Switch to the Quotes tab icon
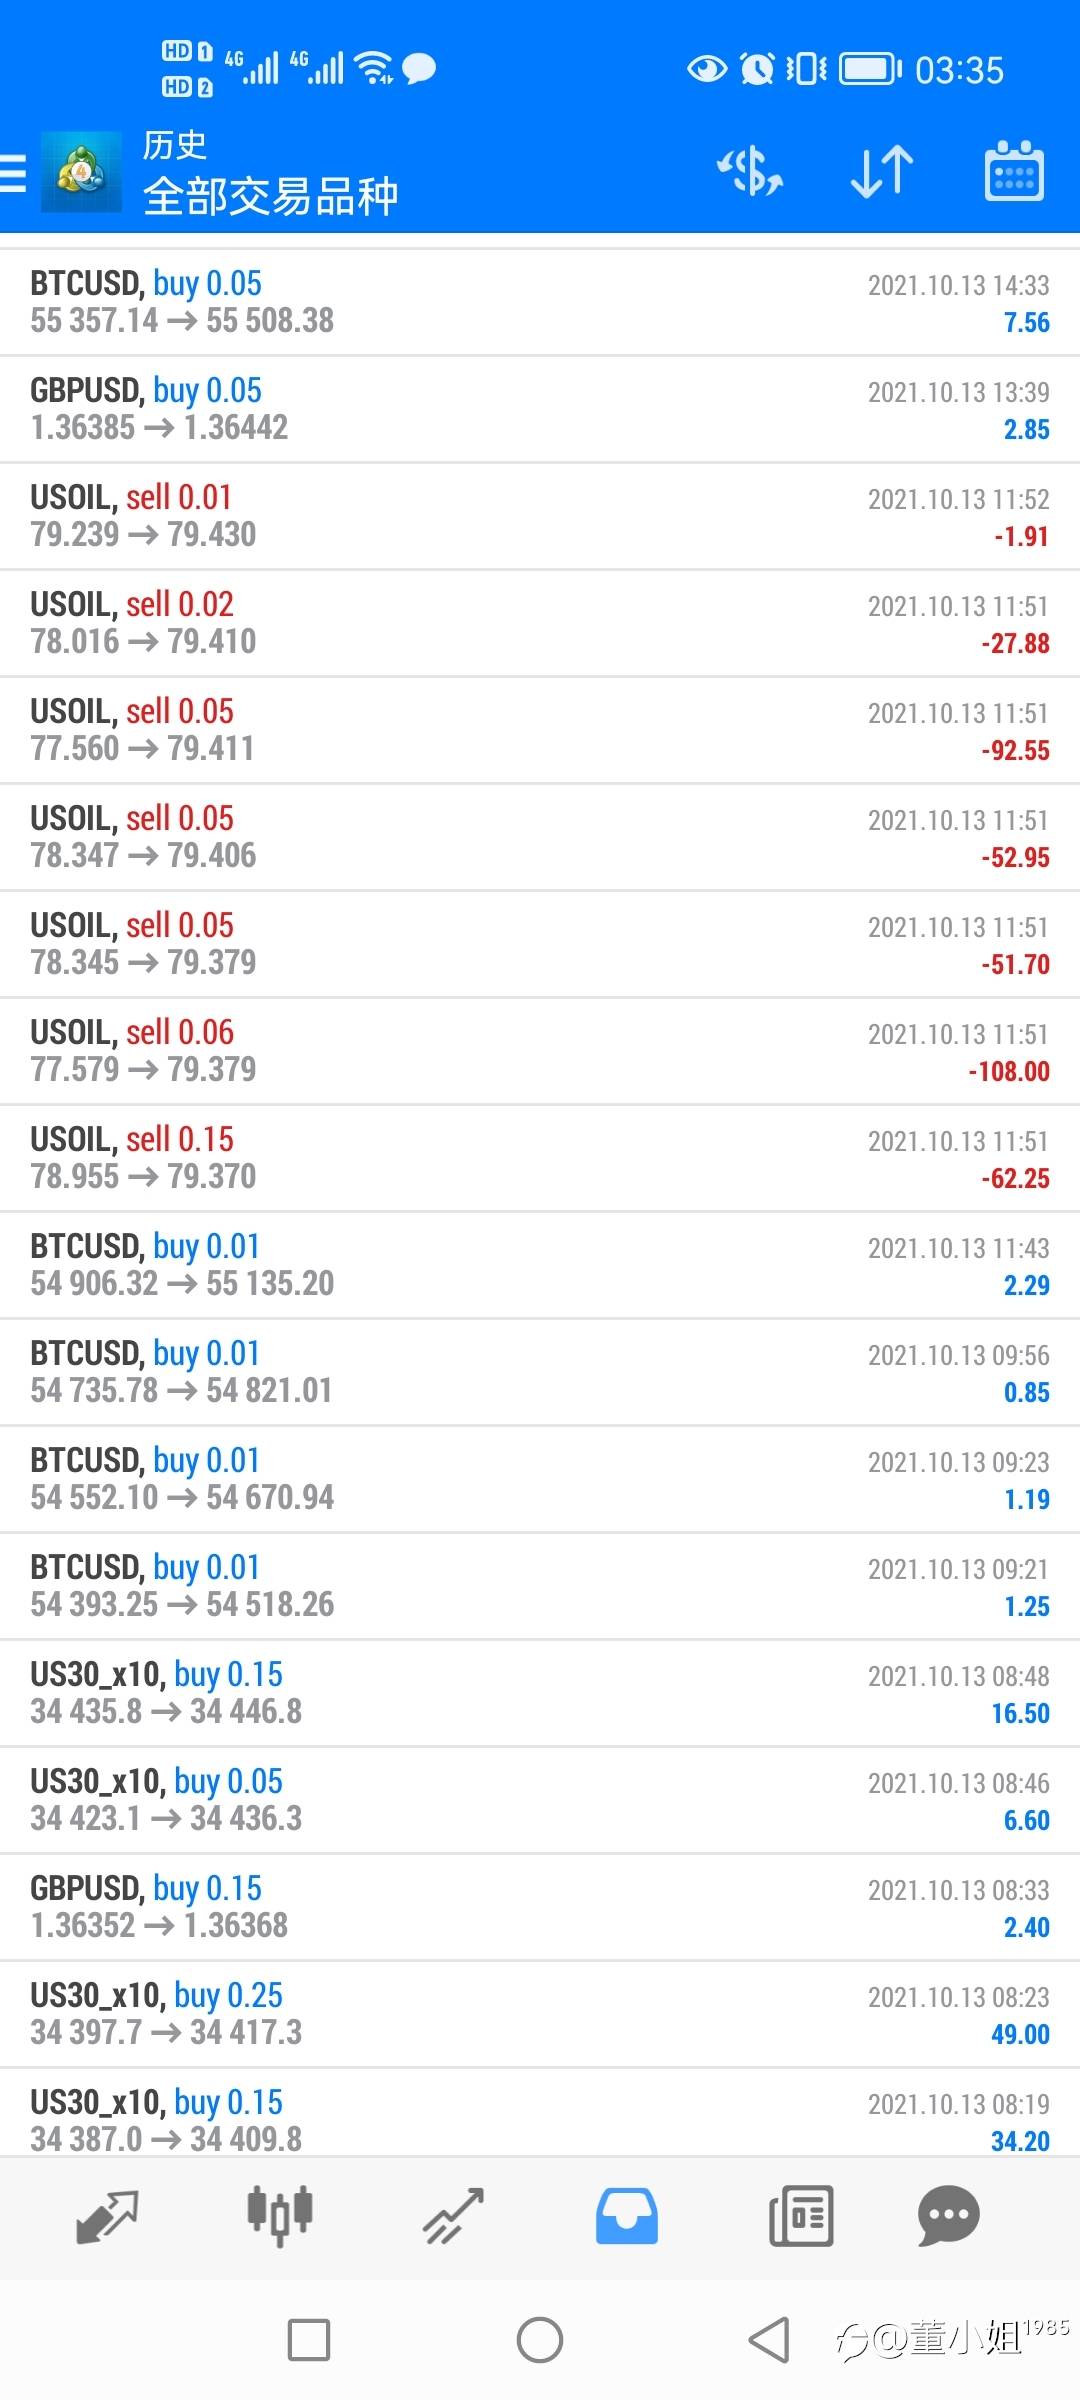 click(x=107, y=2217)
